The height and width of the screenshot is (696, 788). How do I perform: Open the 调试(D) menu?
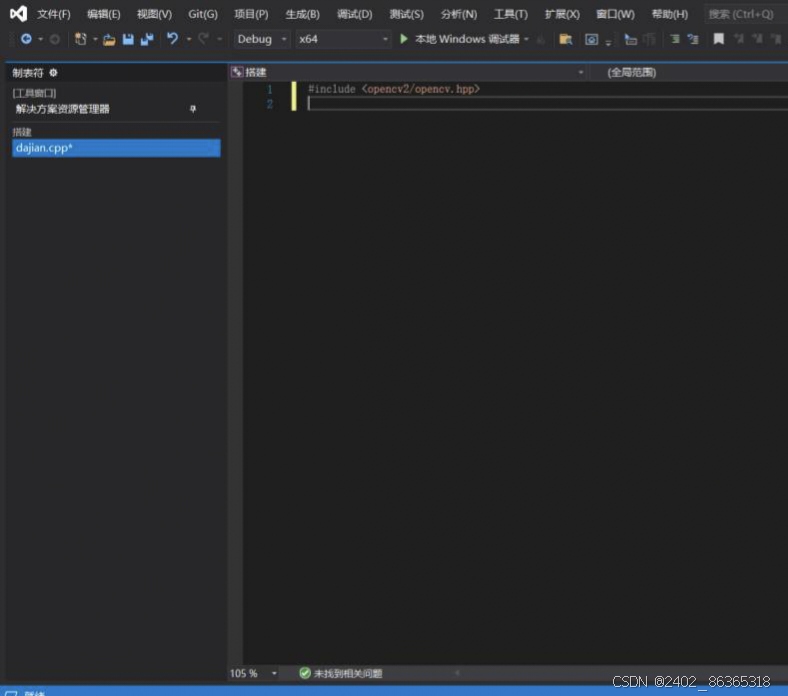354,14
